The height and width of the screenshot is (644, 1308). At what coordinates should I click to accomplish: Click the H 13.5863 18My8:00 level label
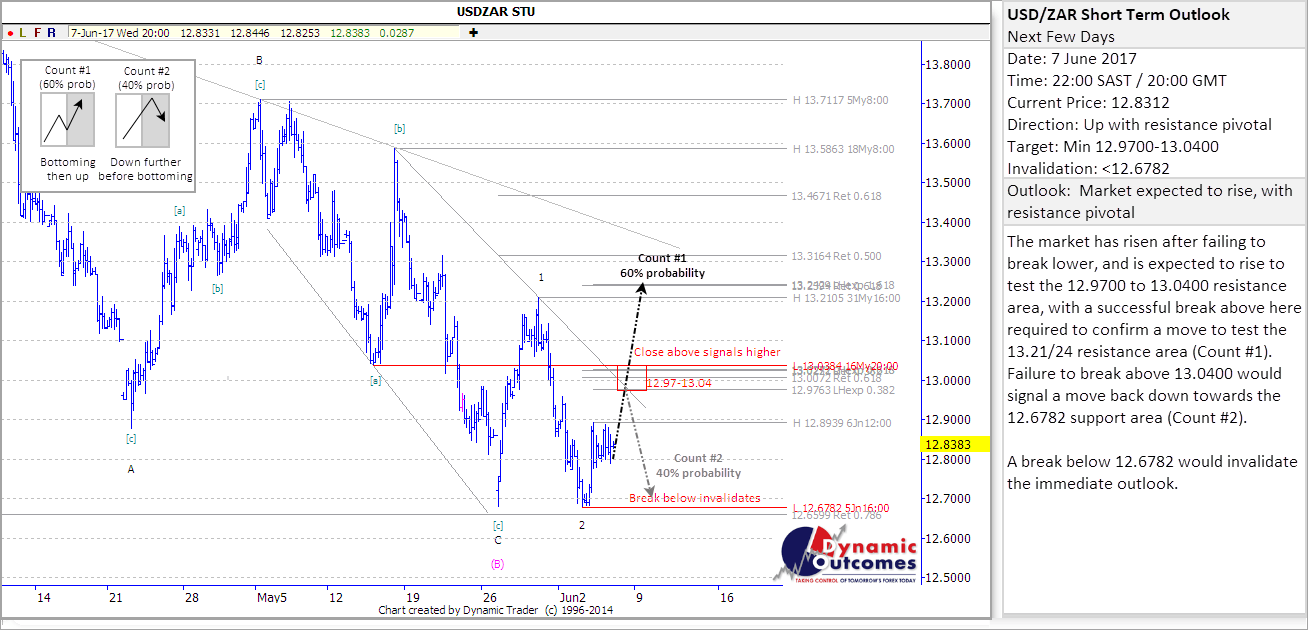(x=843, y=149)
